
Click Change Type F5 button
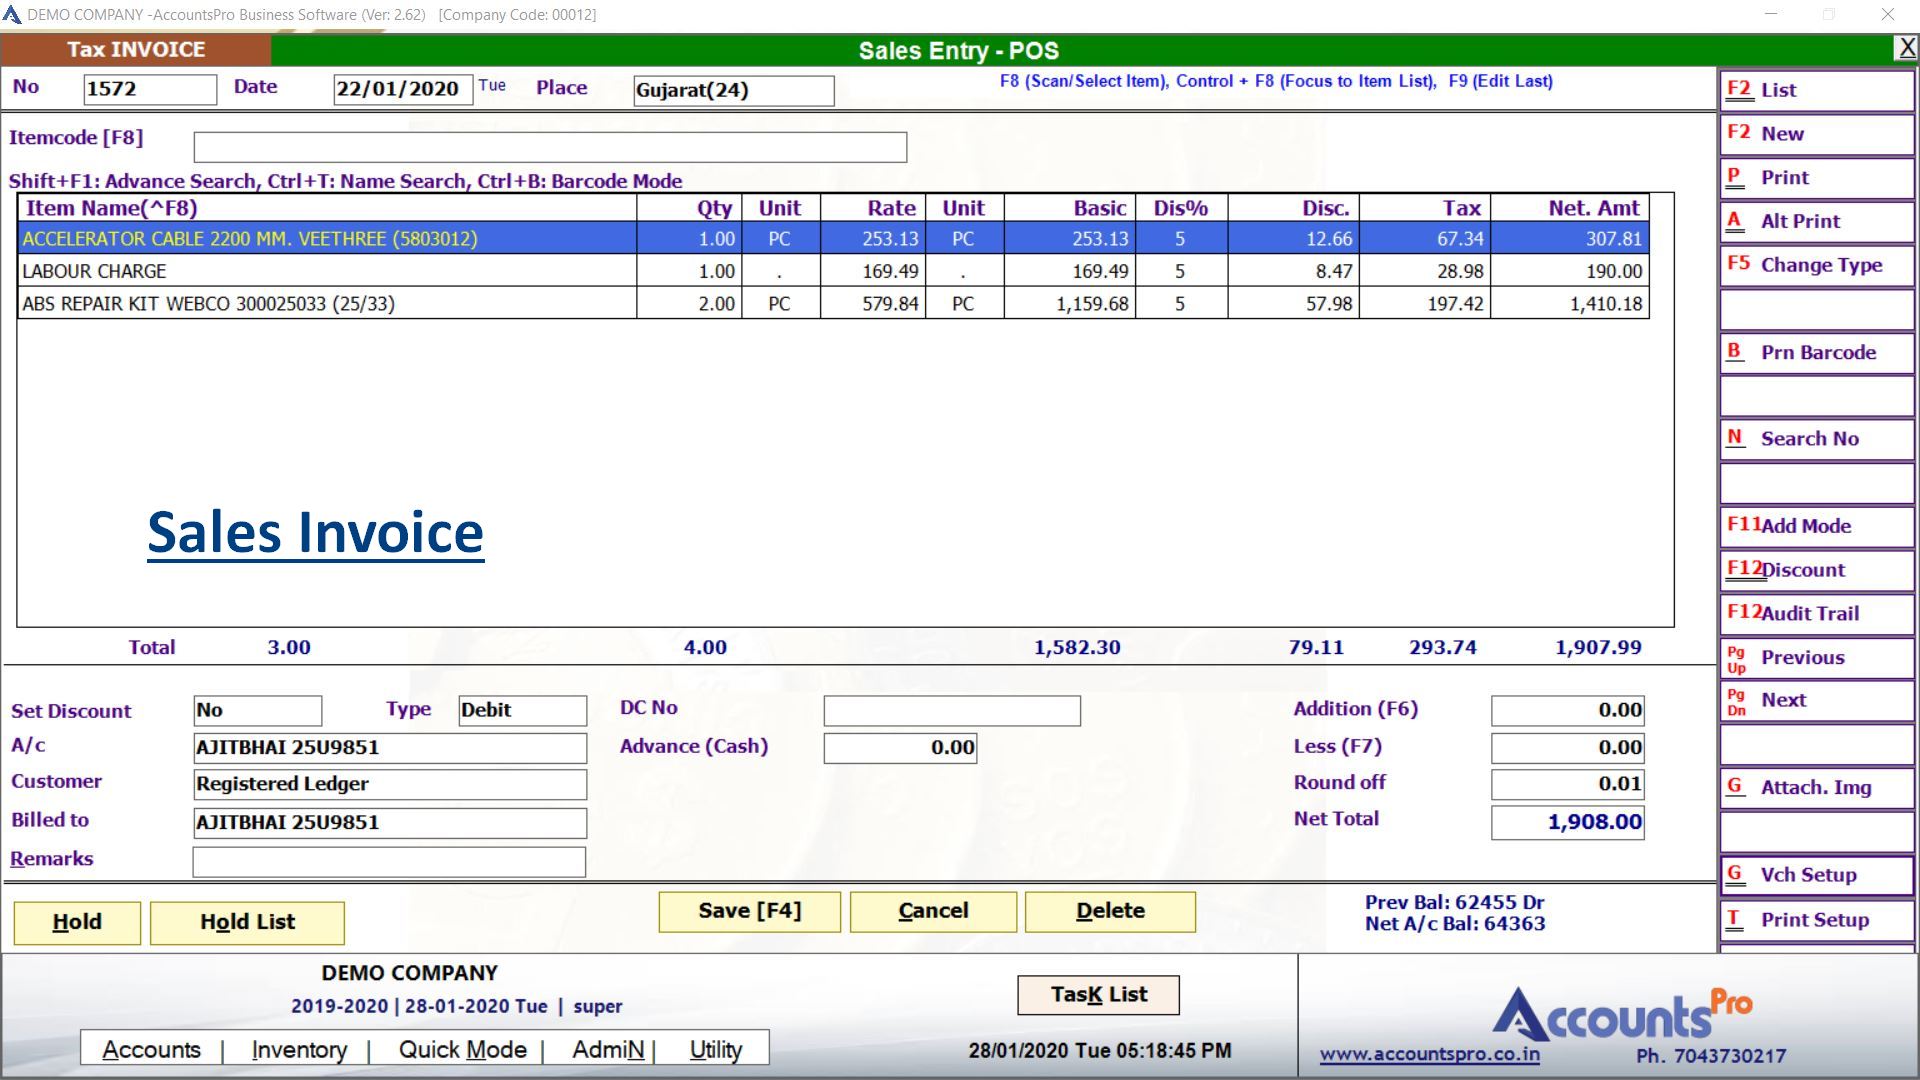click(1816, 265)
